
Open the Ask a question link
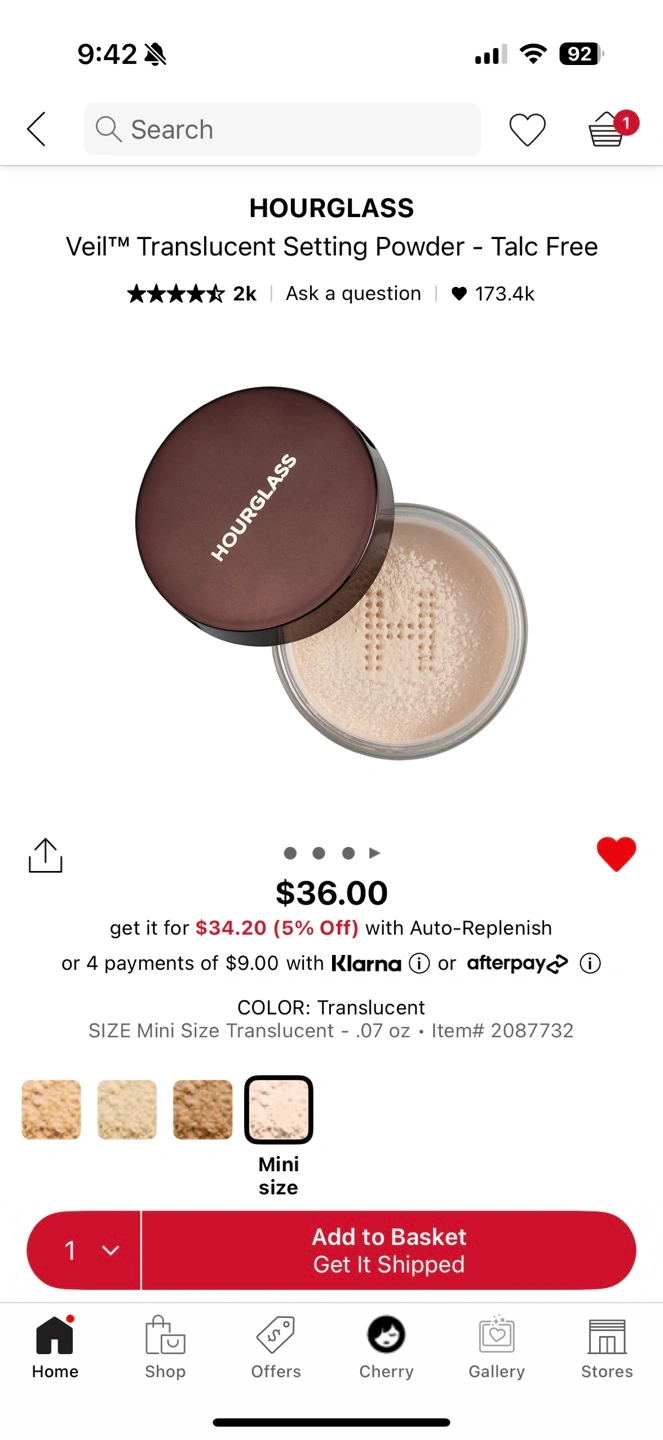(x=354, y=293)
